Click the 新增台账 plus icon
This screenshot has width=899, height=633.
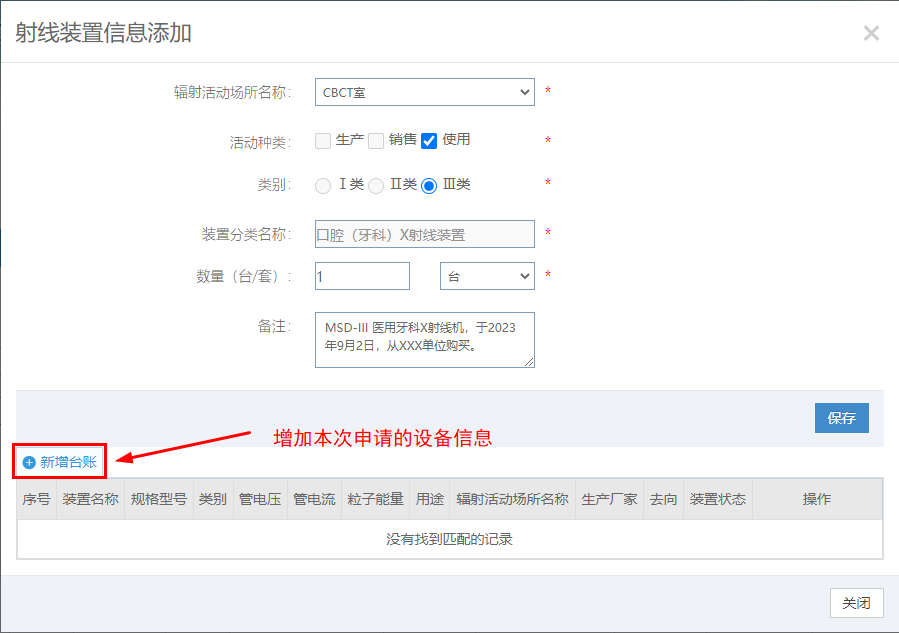pyautogui.click(x=29, y=462)
